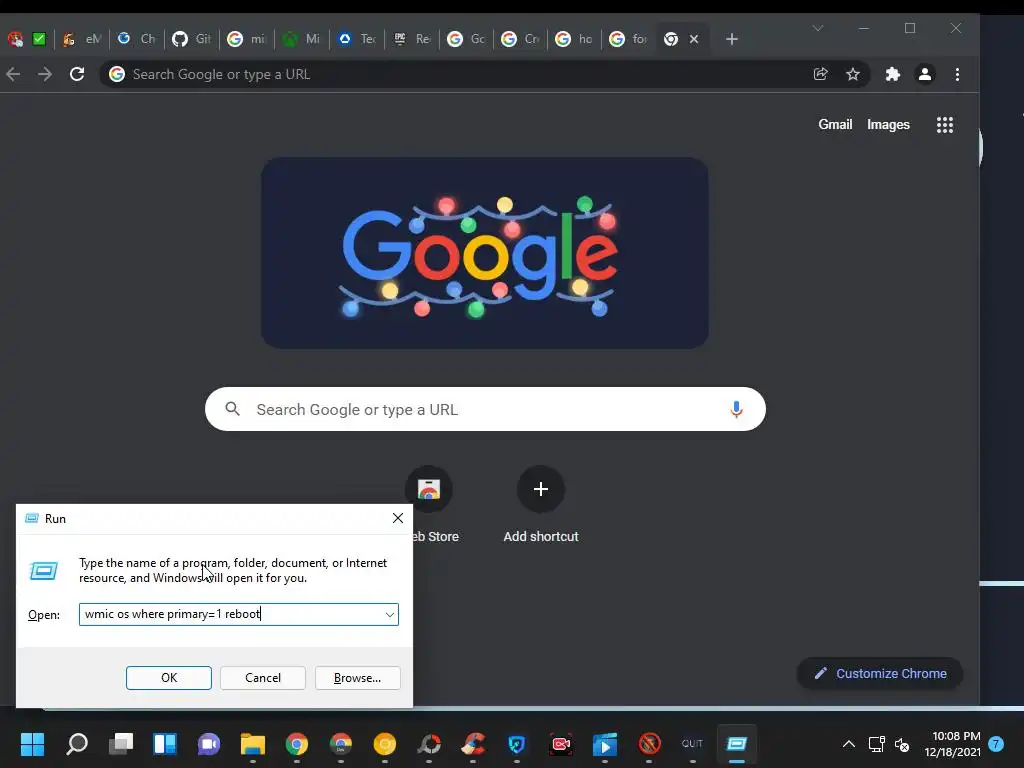Open Chrome tab search chevron

[818, 28]
